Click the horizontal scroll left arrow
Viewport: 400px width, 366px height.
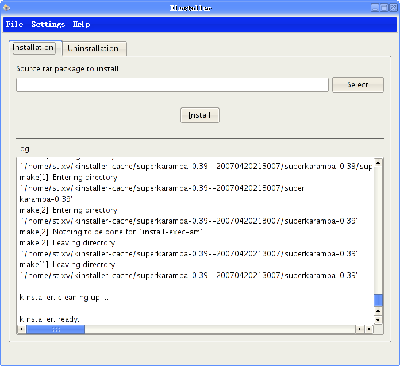[x=22, y=329]
